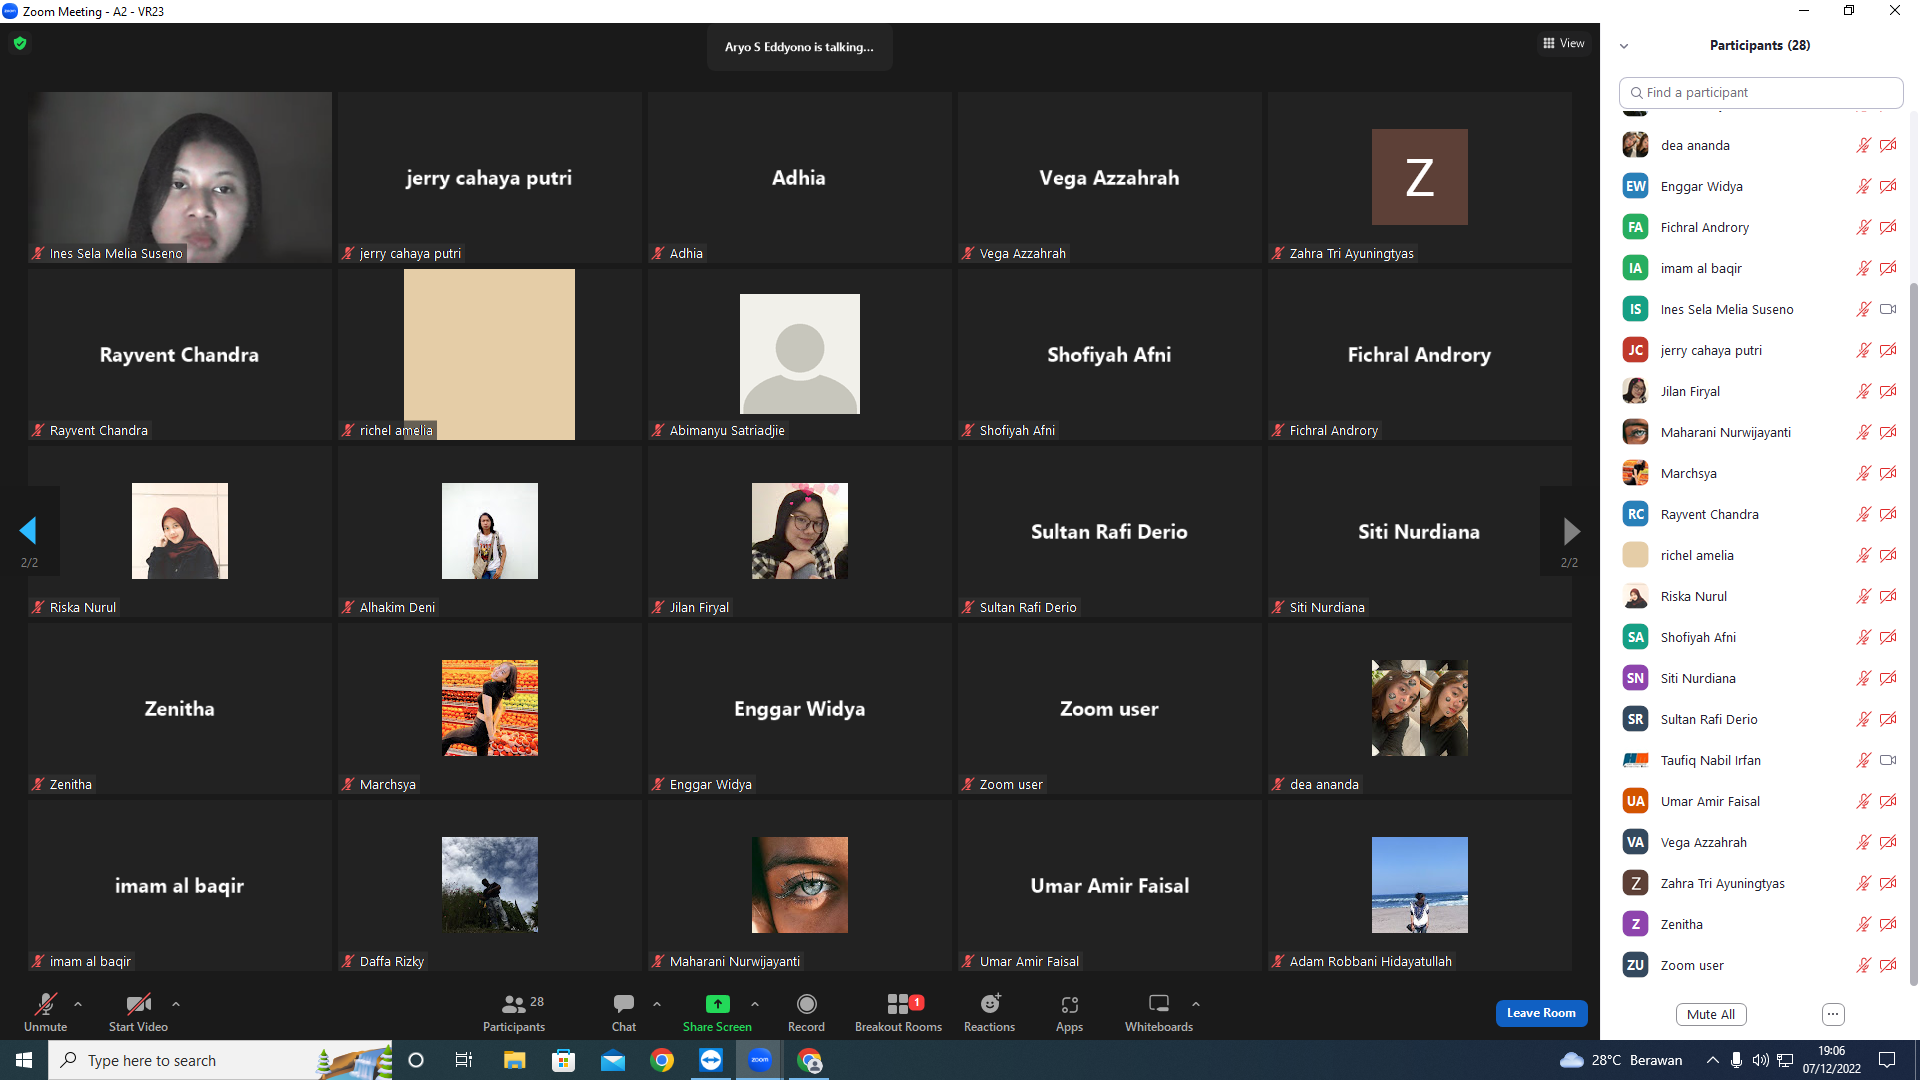Select Zahra Tri Ayuningtyas gallery tile
This screenshot has height=1080, width=1920.
1420,177
